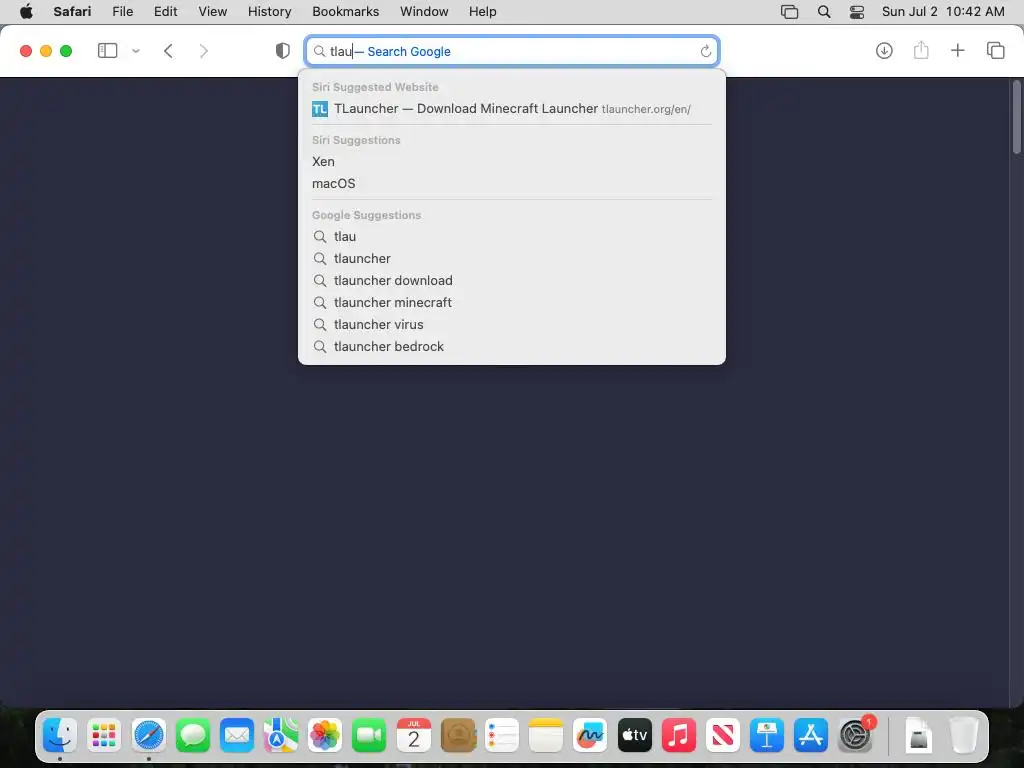
Task: Open Music from the Dock
Action: (x=679, y=735)
